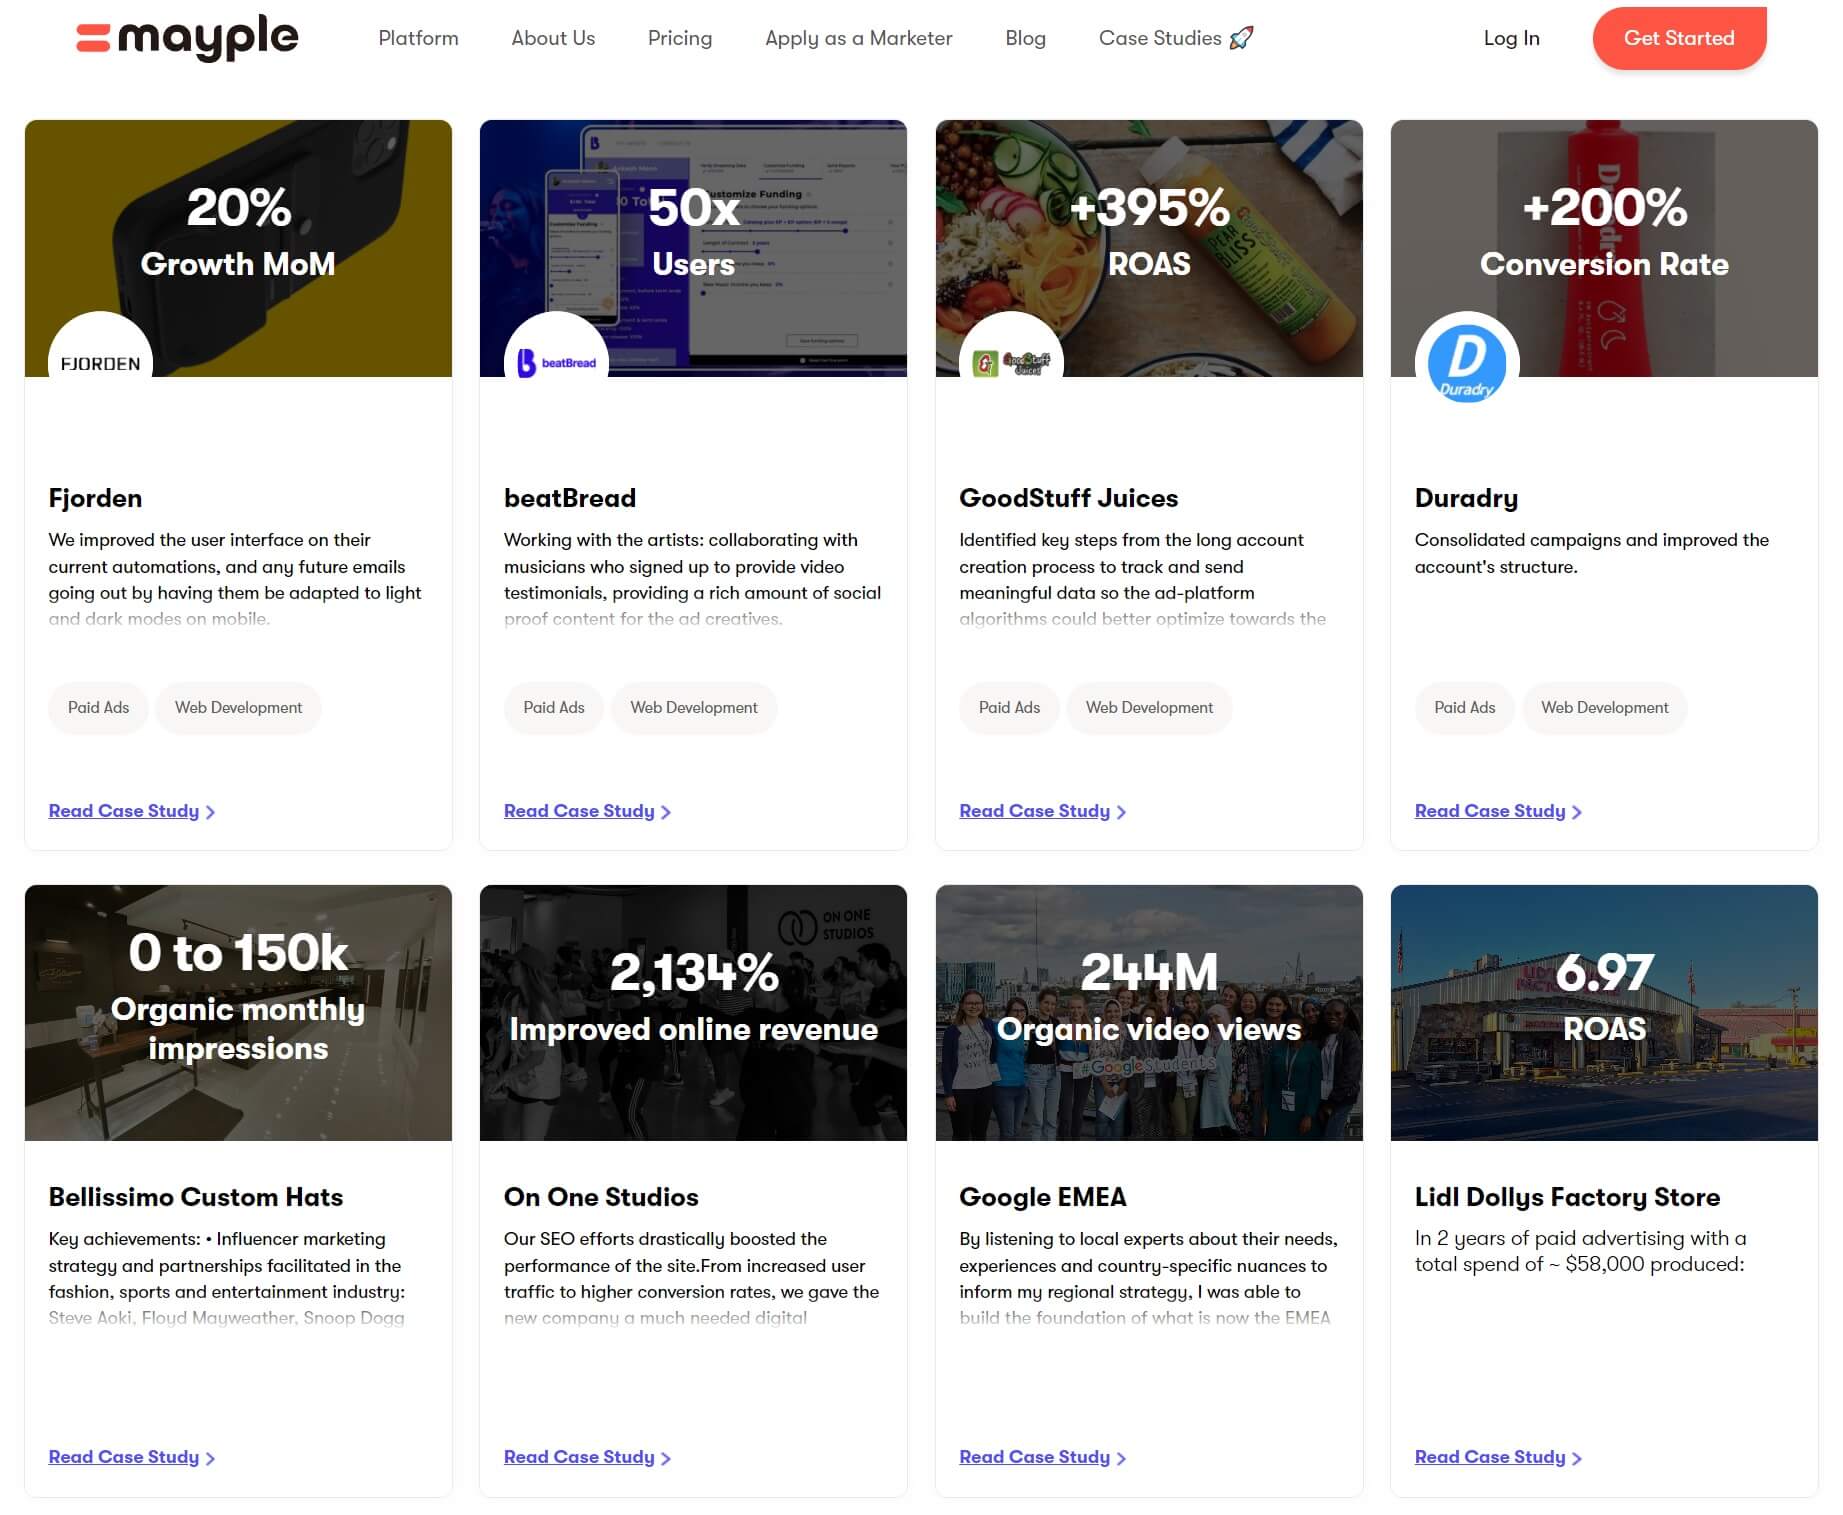Viewport: 1843px width, 1515px height.
Task: Click the Mayple logo
Action: (x=187, y=38)
